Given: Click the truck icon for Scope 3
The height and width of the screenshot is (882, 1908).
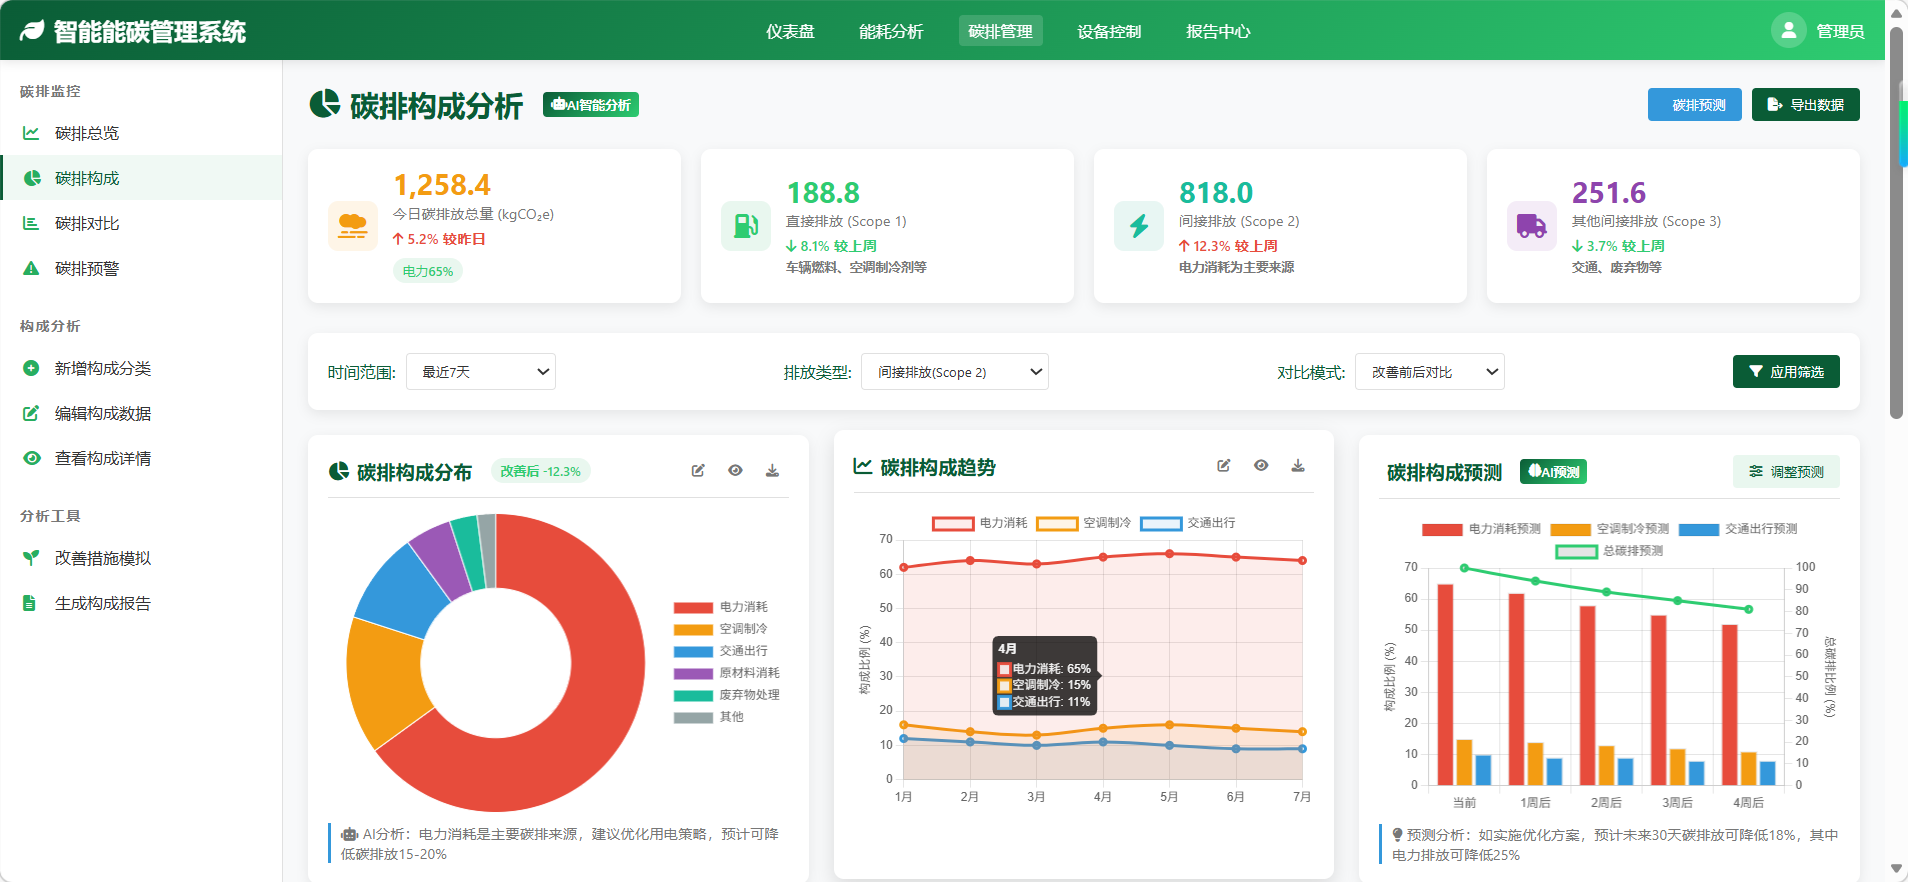Looking at the screenshot, I should [x=1531, y=226].
